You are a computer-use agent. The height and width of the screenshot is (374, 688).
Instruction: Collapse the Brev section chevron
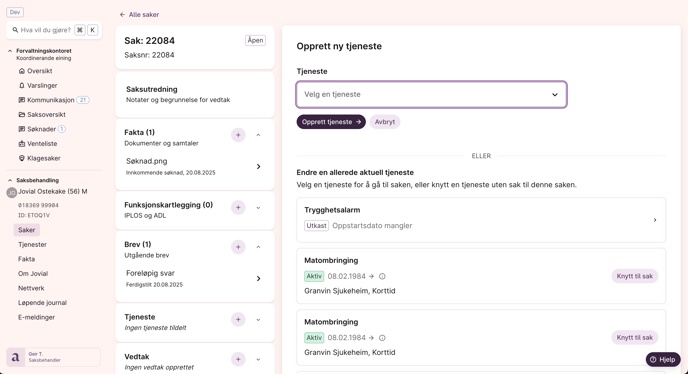pos(258,247)
